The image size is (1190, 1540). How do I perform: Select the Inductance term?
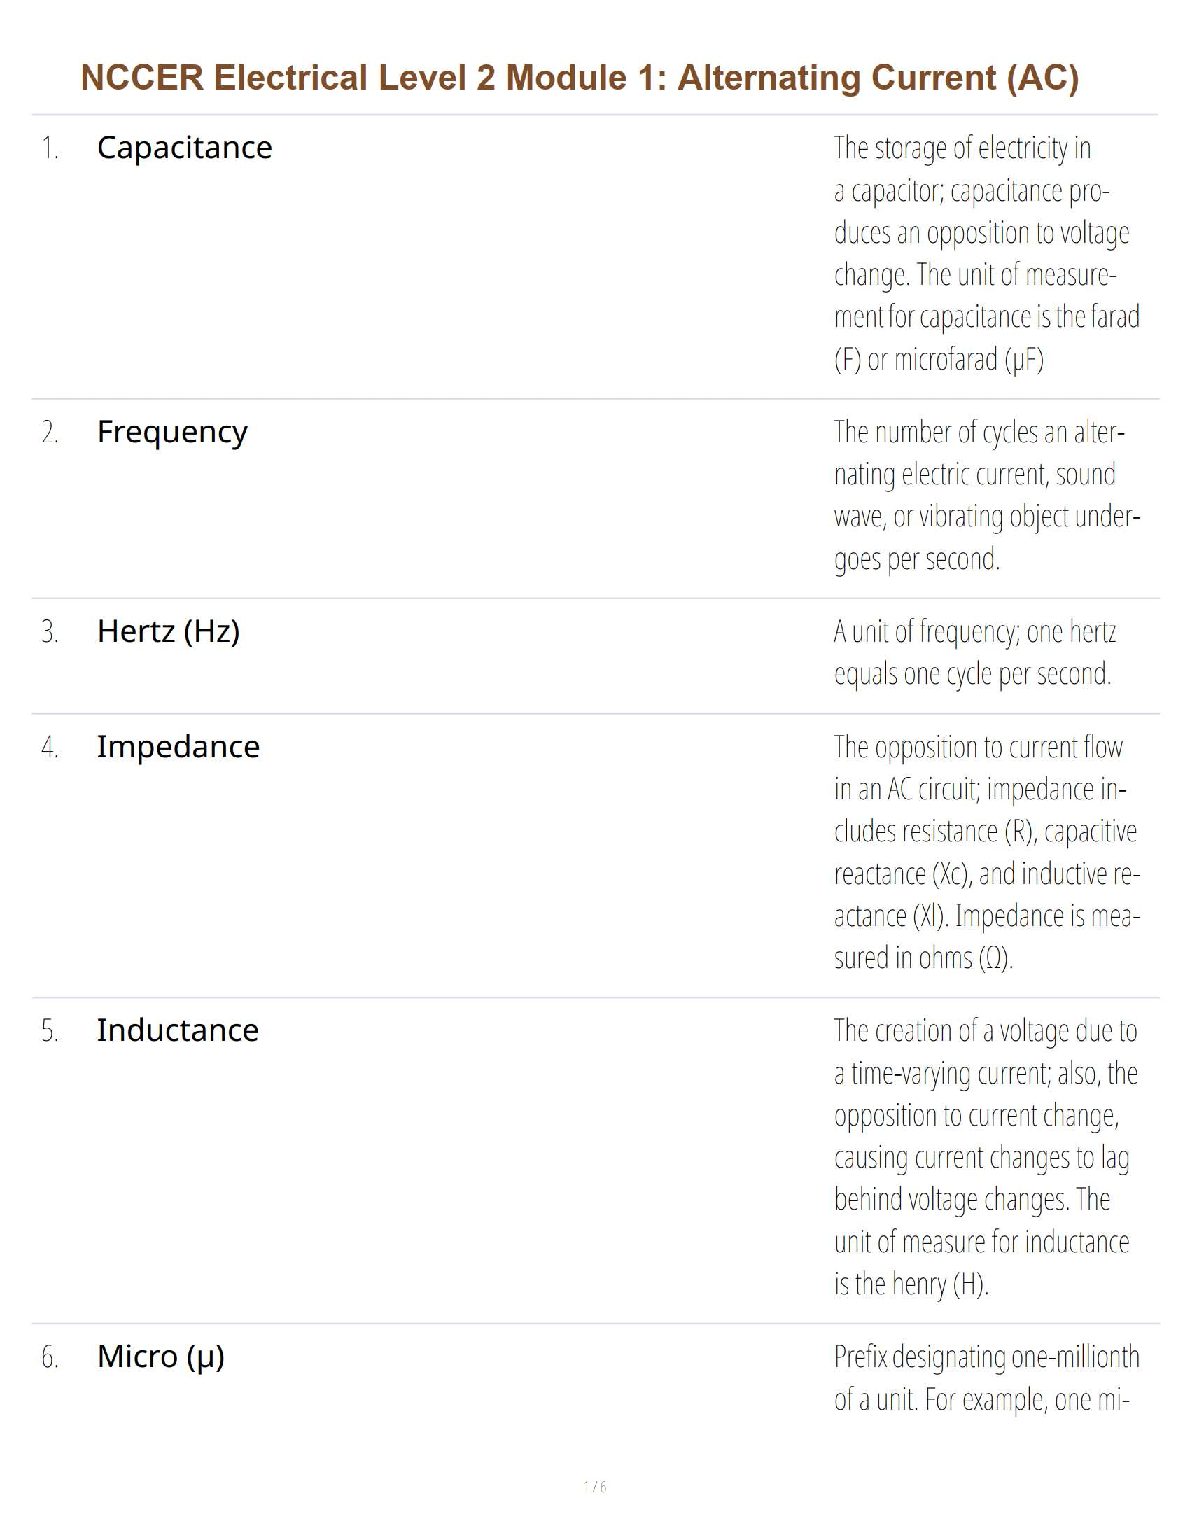[177, 1030]
